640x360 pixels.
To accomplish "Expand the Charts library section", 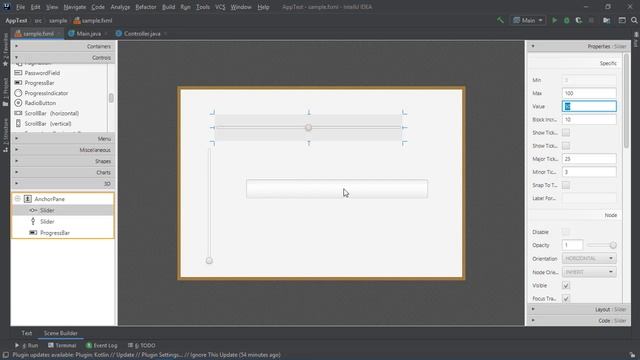I will tap(63, 172).
